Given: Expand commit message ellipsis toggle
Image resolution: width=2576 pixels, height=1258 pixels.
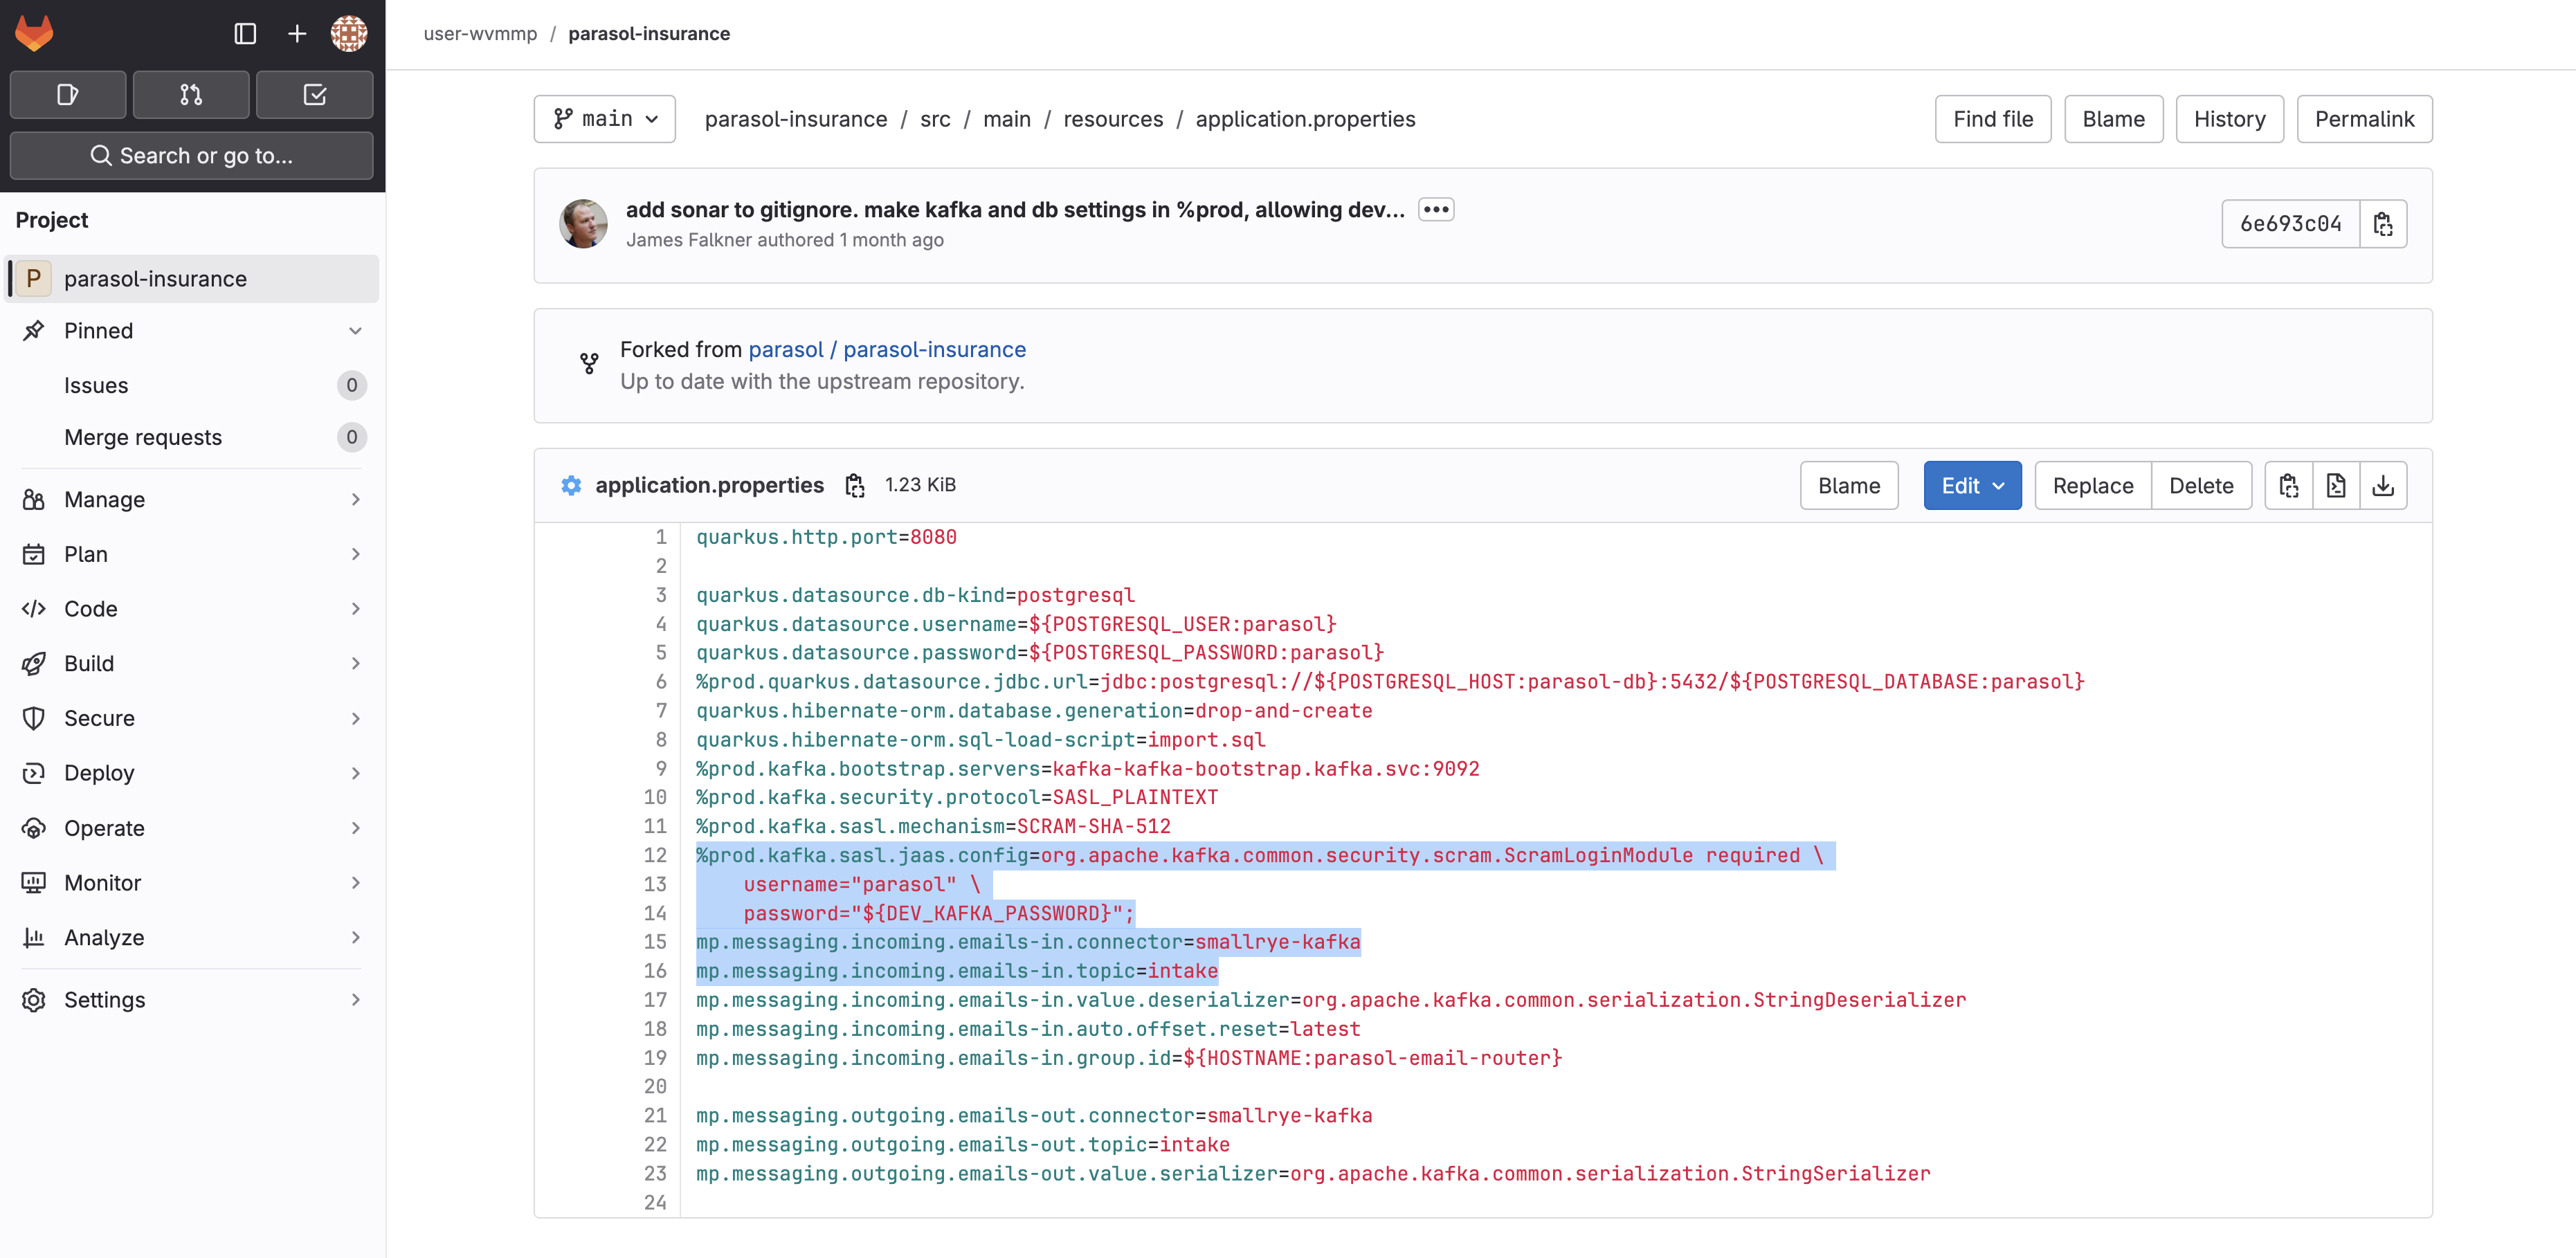Looking at the screenshot, I should [1436, 210].
